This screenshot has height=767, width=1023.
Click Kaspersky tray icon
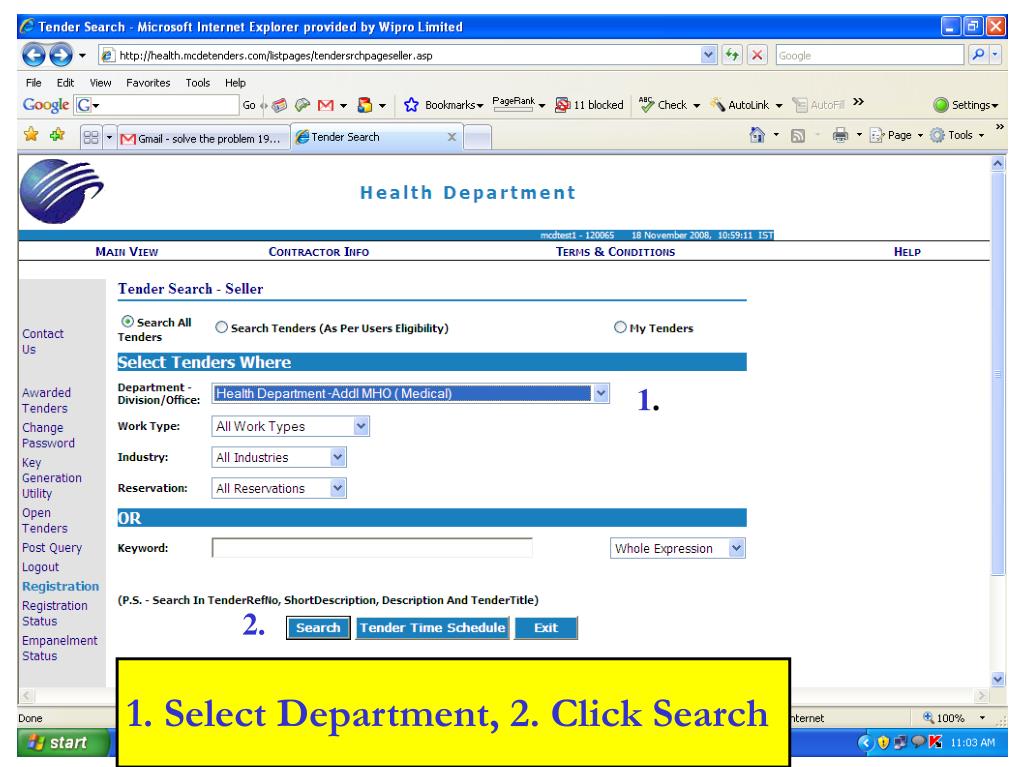coord(936,742)
